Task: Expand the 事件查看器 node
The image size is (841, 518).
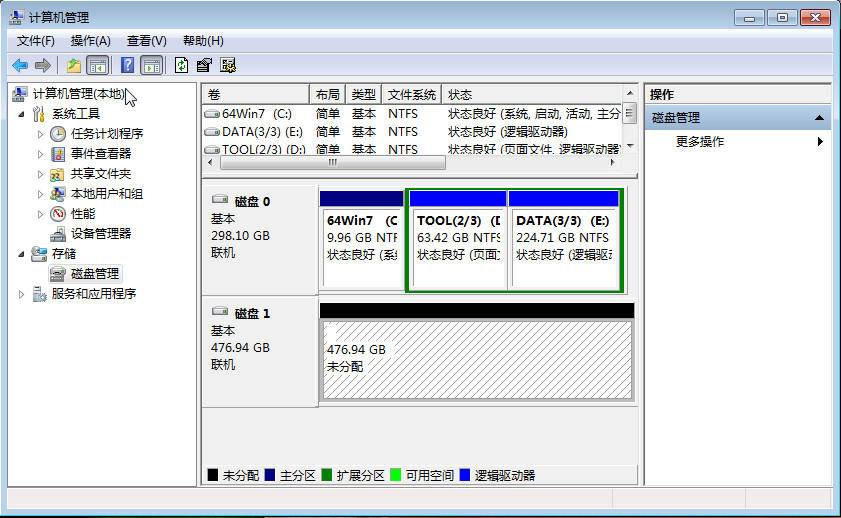Action: (x=40, y=154)
